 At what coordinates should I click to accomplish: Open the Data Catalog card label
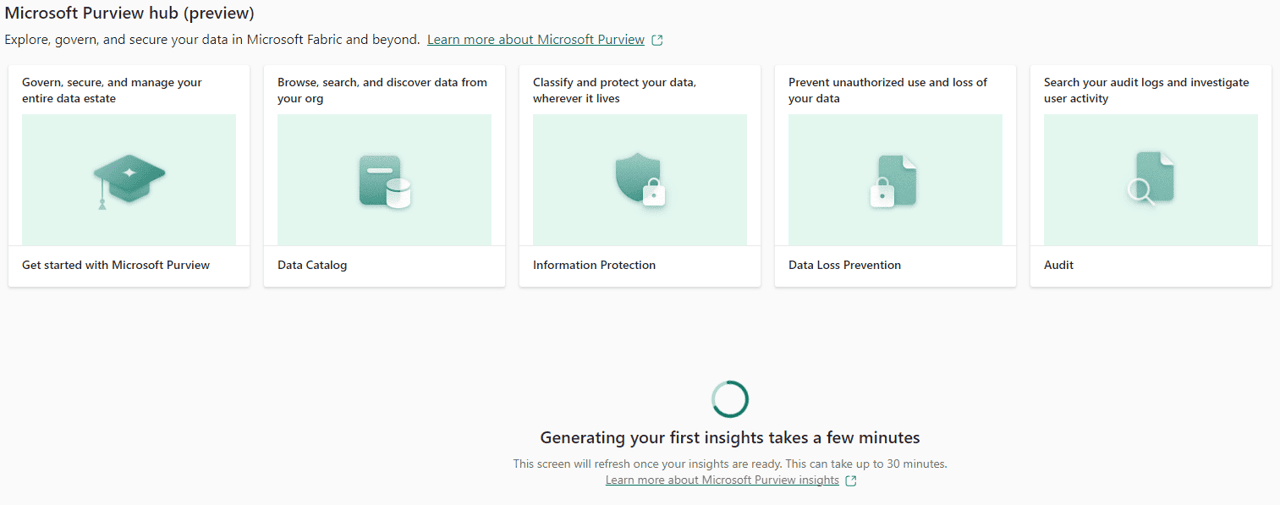(x=312, y=265)
